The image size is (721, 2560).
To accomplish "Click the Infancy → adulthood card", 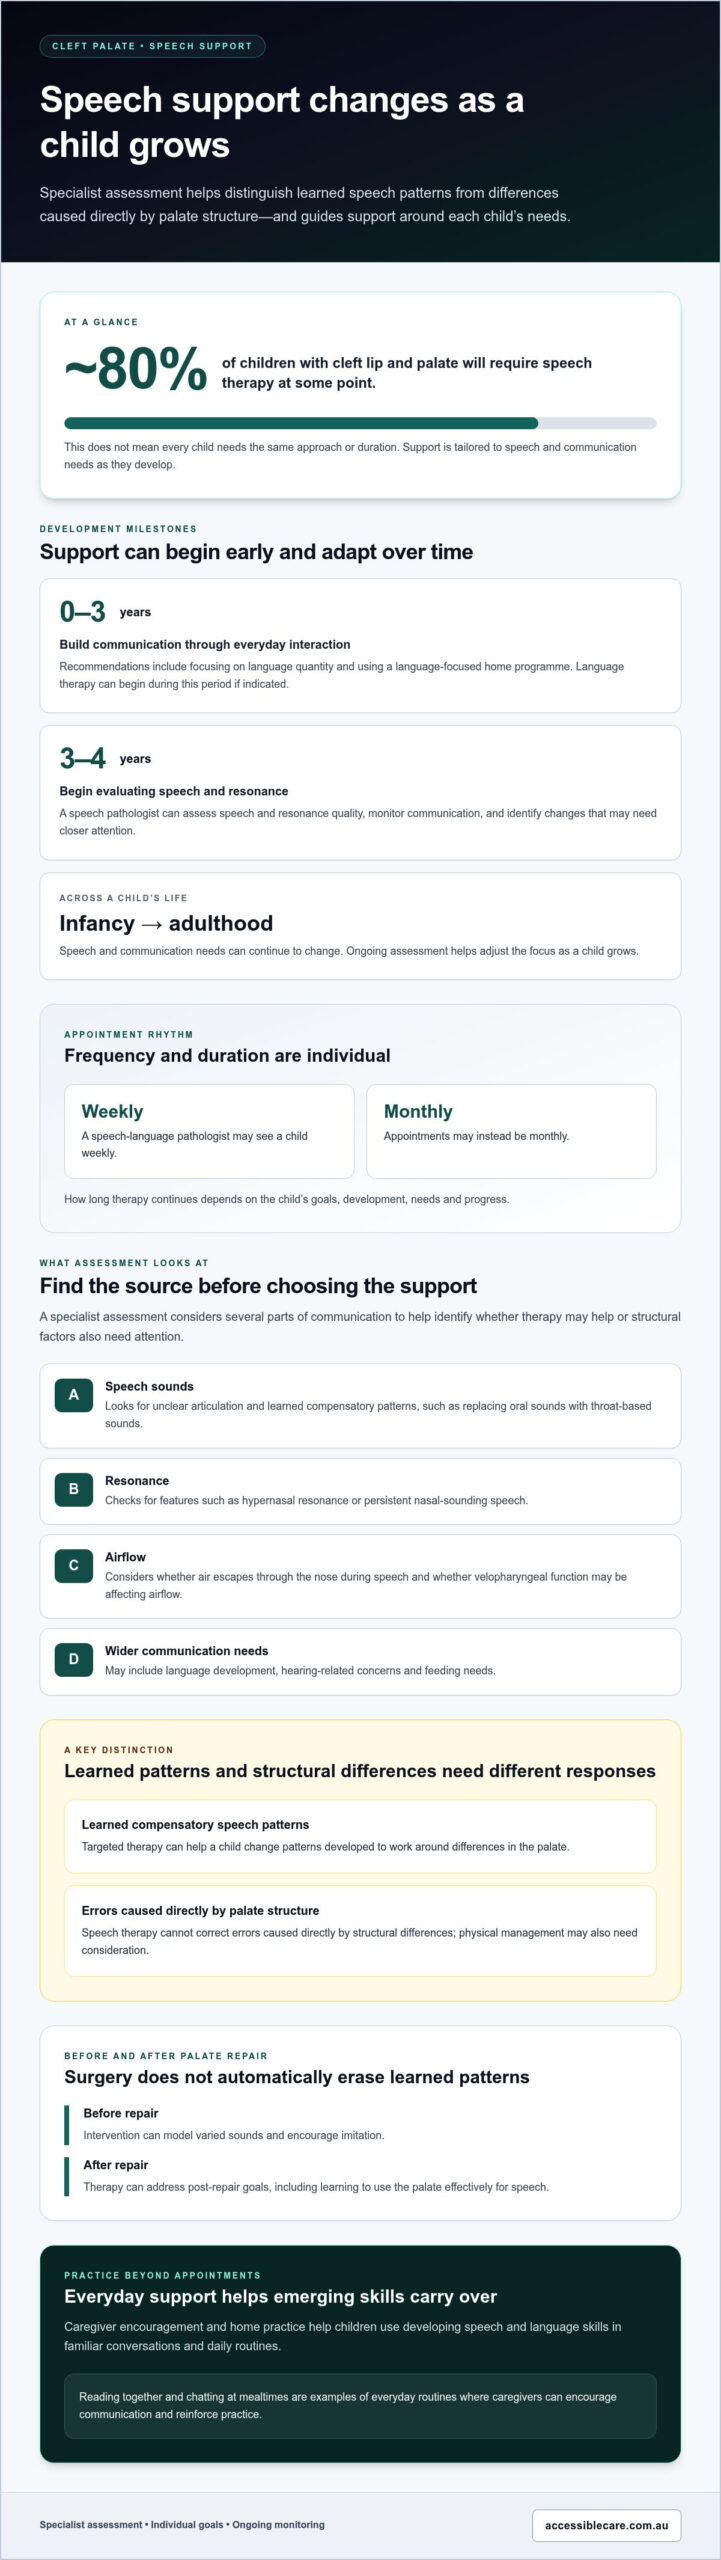I will pos(360,926).
